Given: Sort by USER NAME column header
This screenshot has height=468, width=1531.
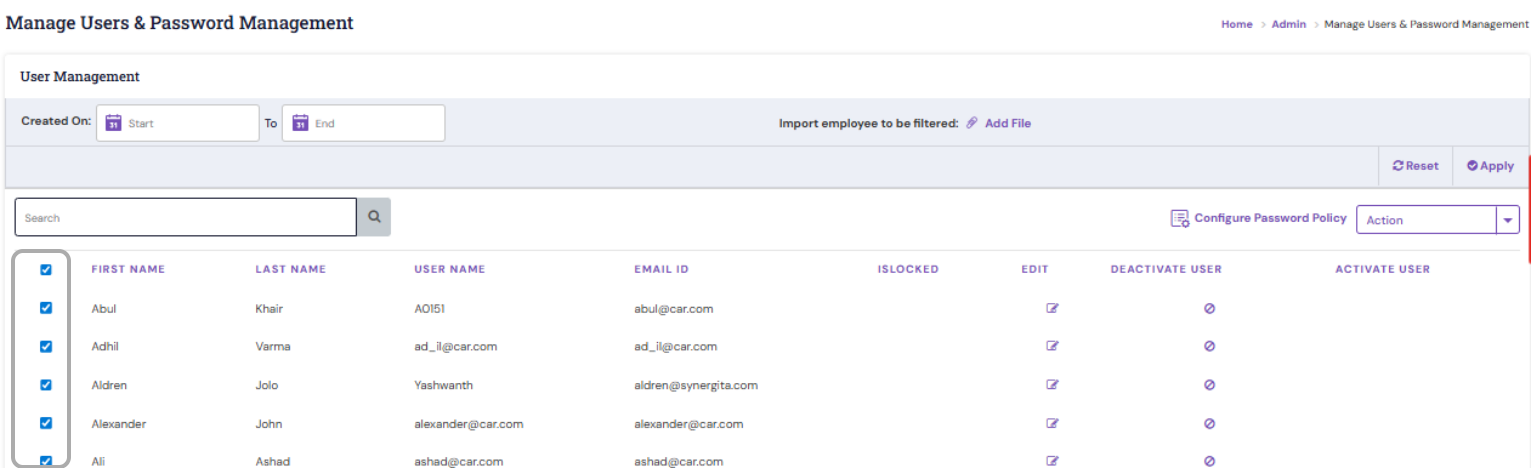Looking at the screenshot, I should pyautogui.click(x=450, y=269).
